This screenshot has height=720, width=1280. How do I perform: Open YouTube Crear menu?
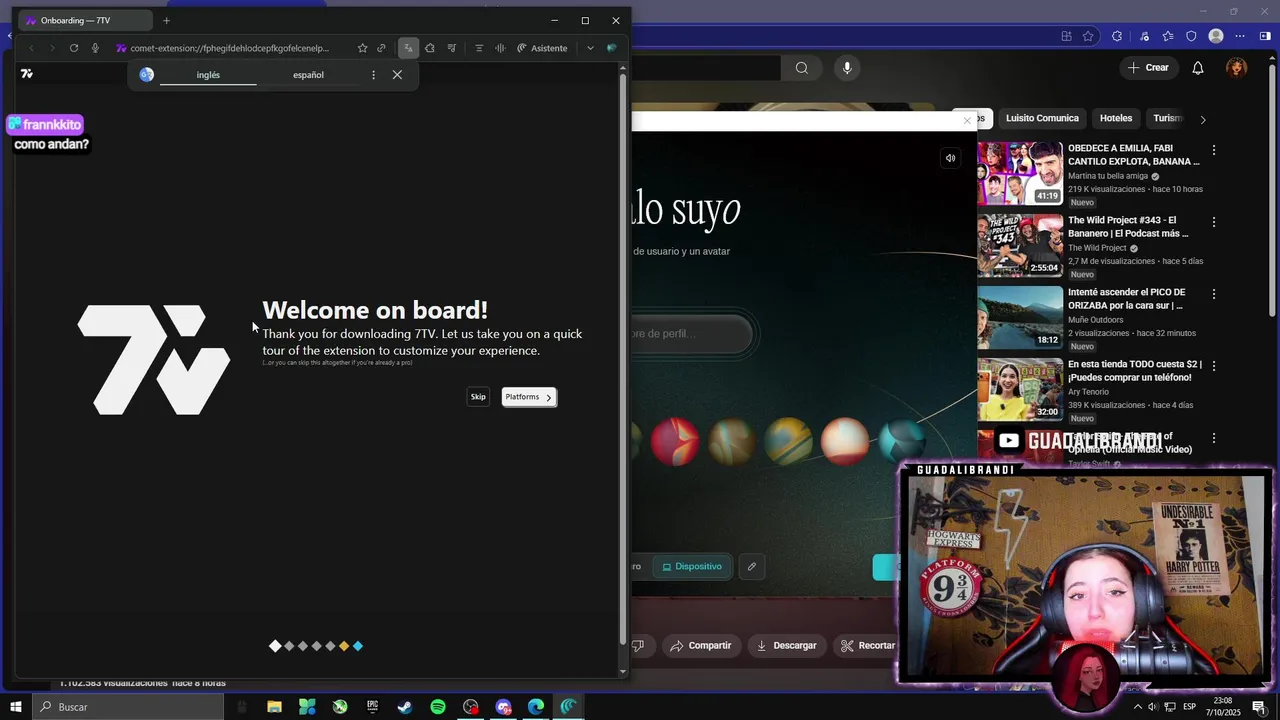tap(1148, 68)
